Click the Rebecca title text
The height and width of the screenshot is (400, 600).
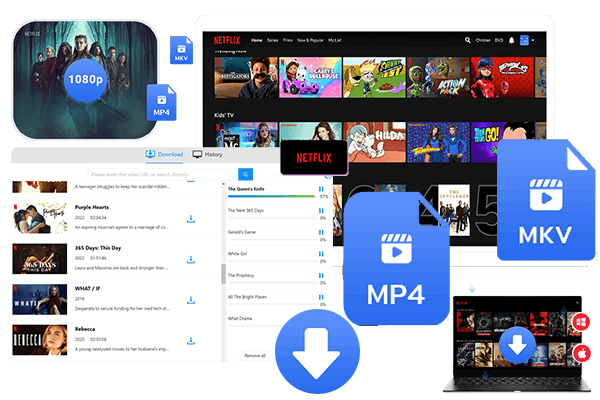(85, 329)
